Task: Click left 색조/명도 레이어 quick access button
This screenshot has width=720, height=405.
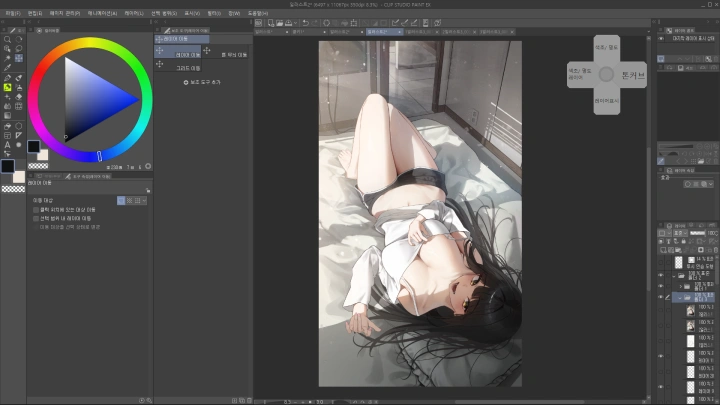Action: [x=580, y=74]
